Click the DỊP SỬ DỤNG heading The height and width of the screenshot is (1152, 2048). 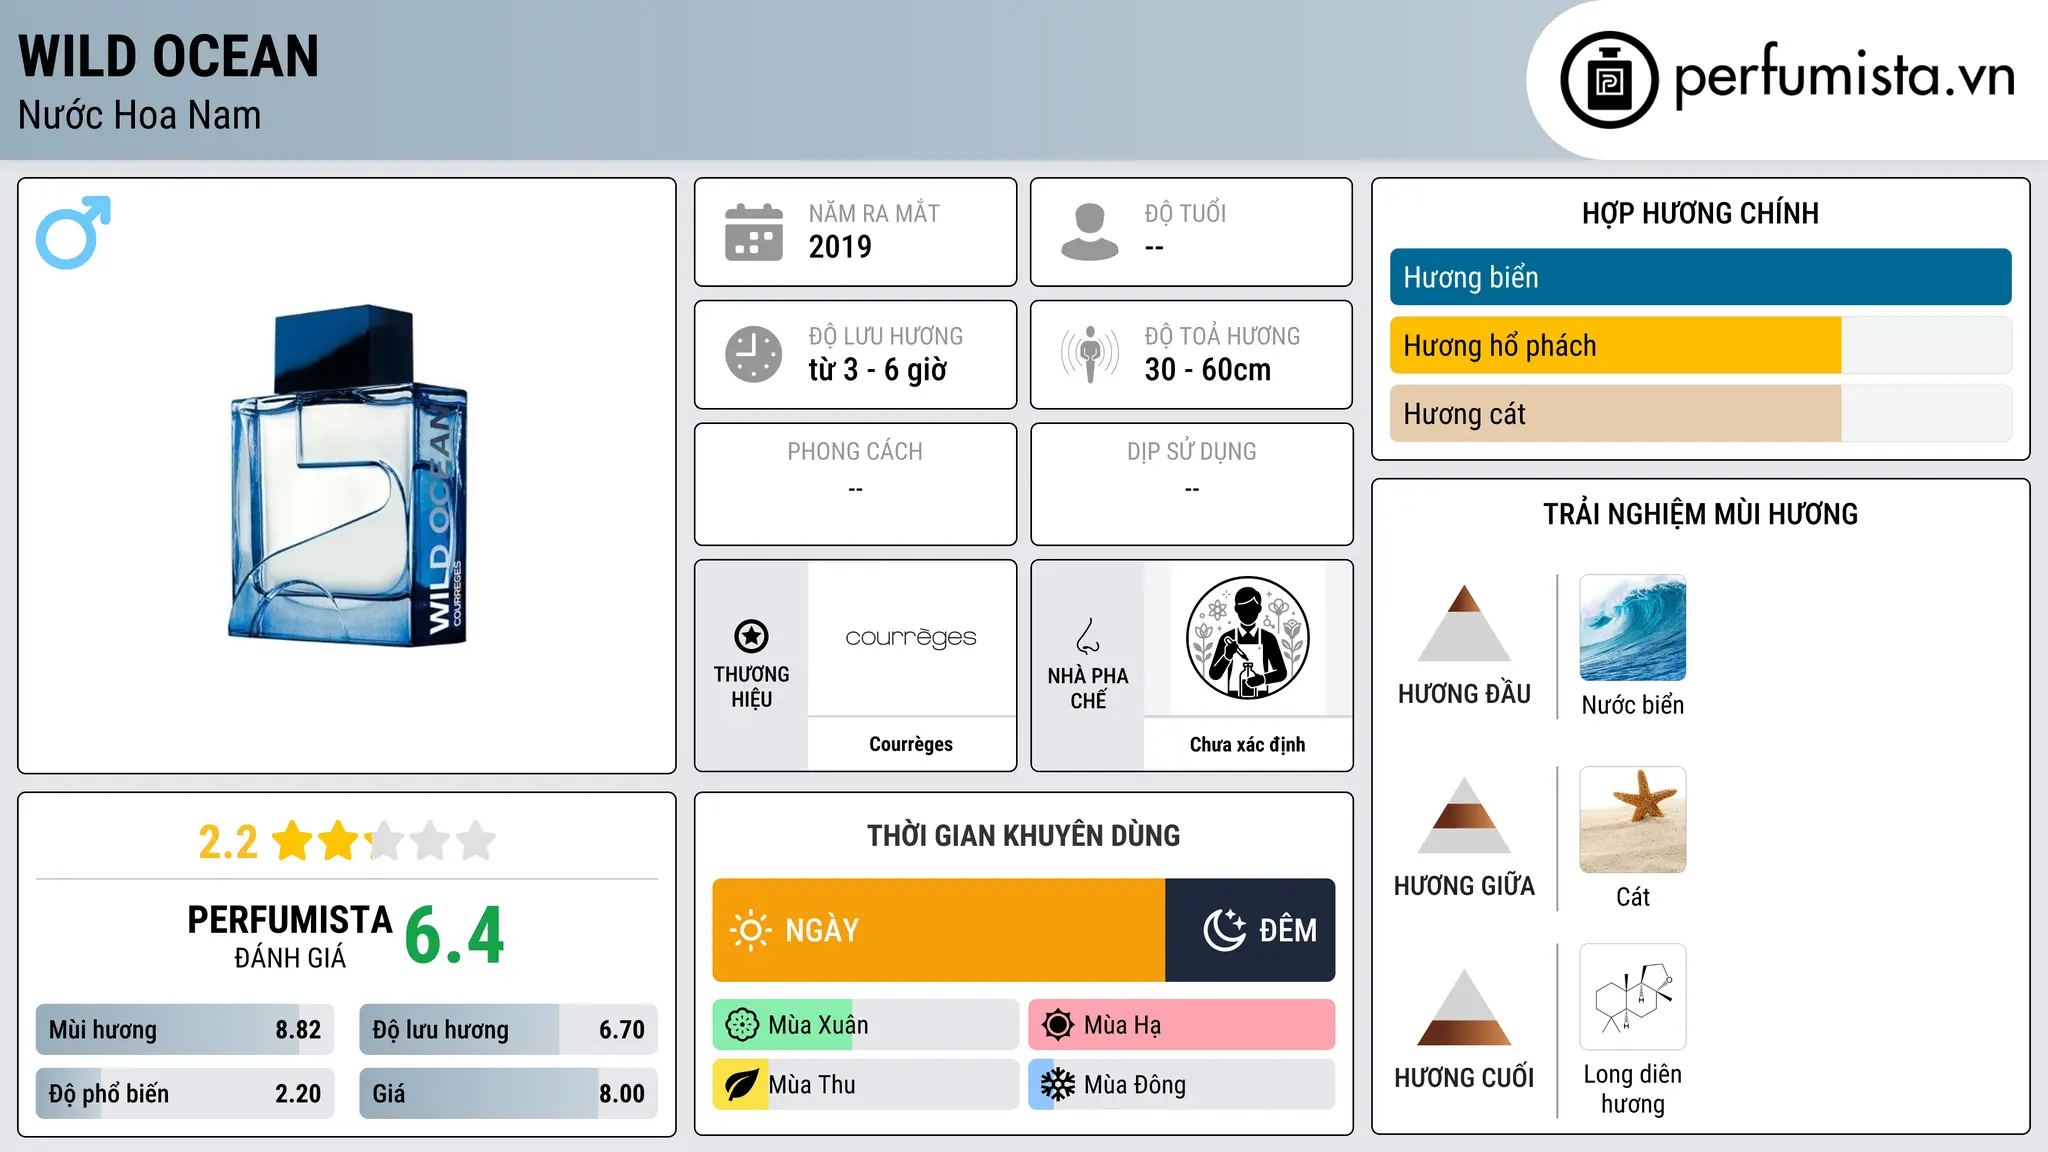(1192, 452)
